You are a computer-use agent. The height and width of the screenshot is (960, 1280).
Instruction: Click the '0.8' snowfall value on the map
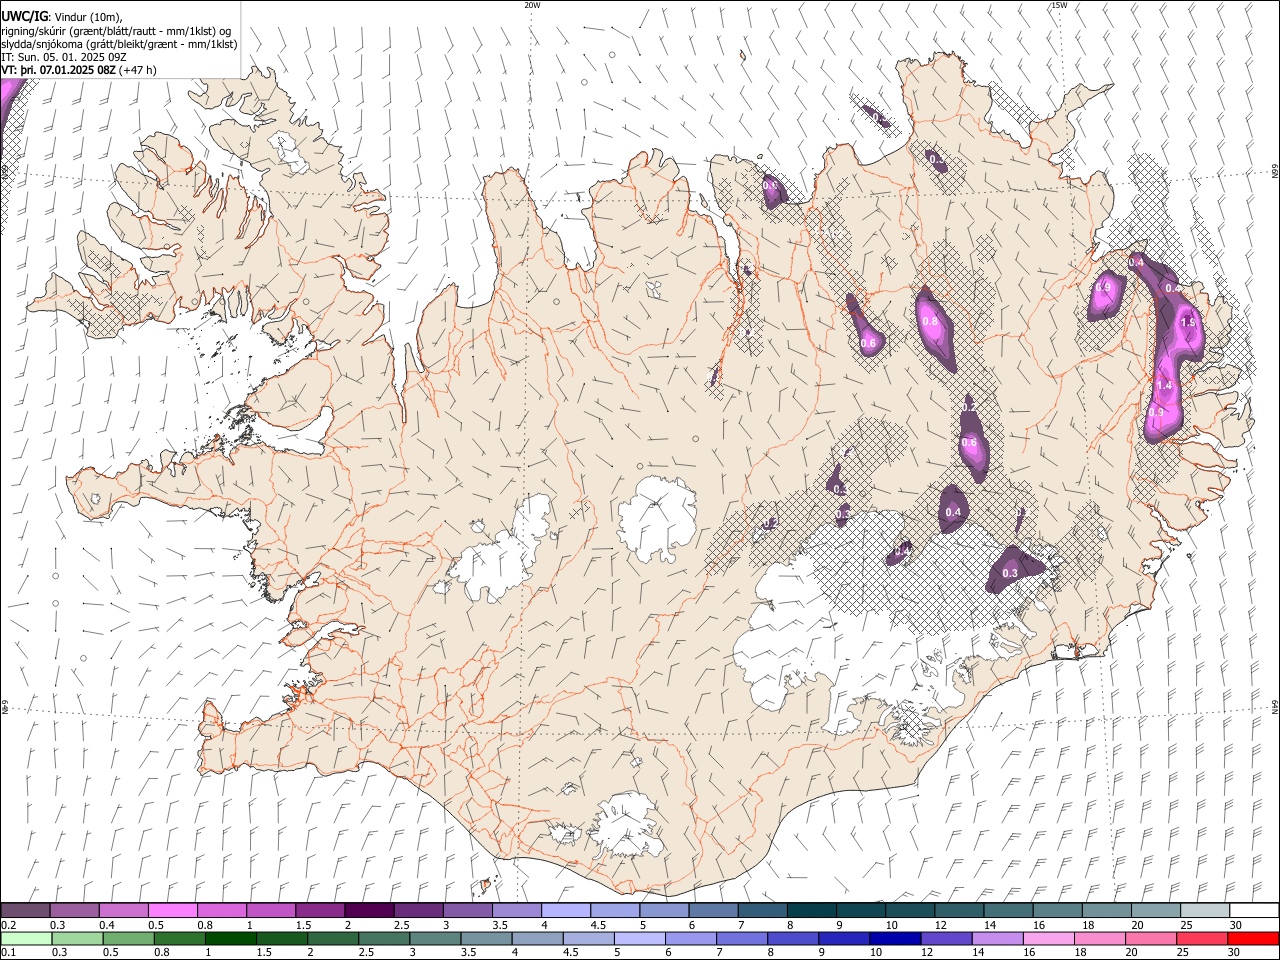click(x=930, y=322)
